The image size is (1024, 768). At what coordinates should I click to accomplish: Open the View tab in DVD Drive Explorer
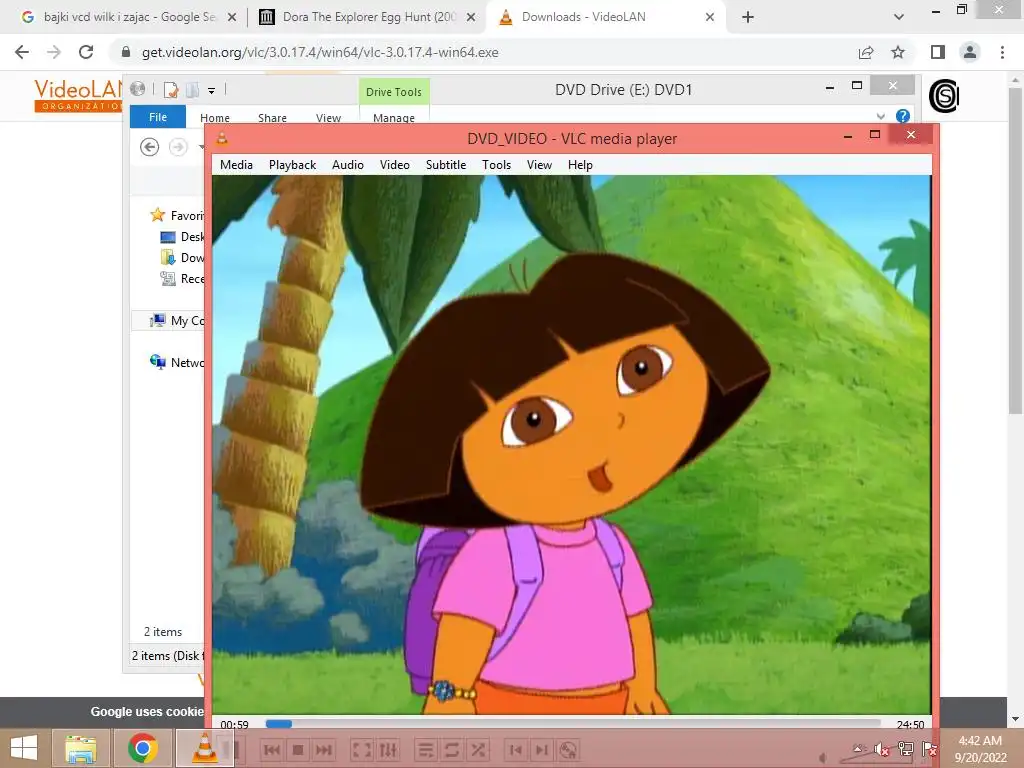(x=328, y=118)
